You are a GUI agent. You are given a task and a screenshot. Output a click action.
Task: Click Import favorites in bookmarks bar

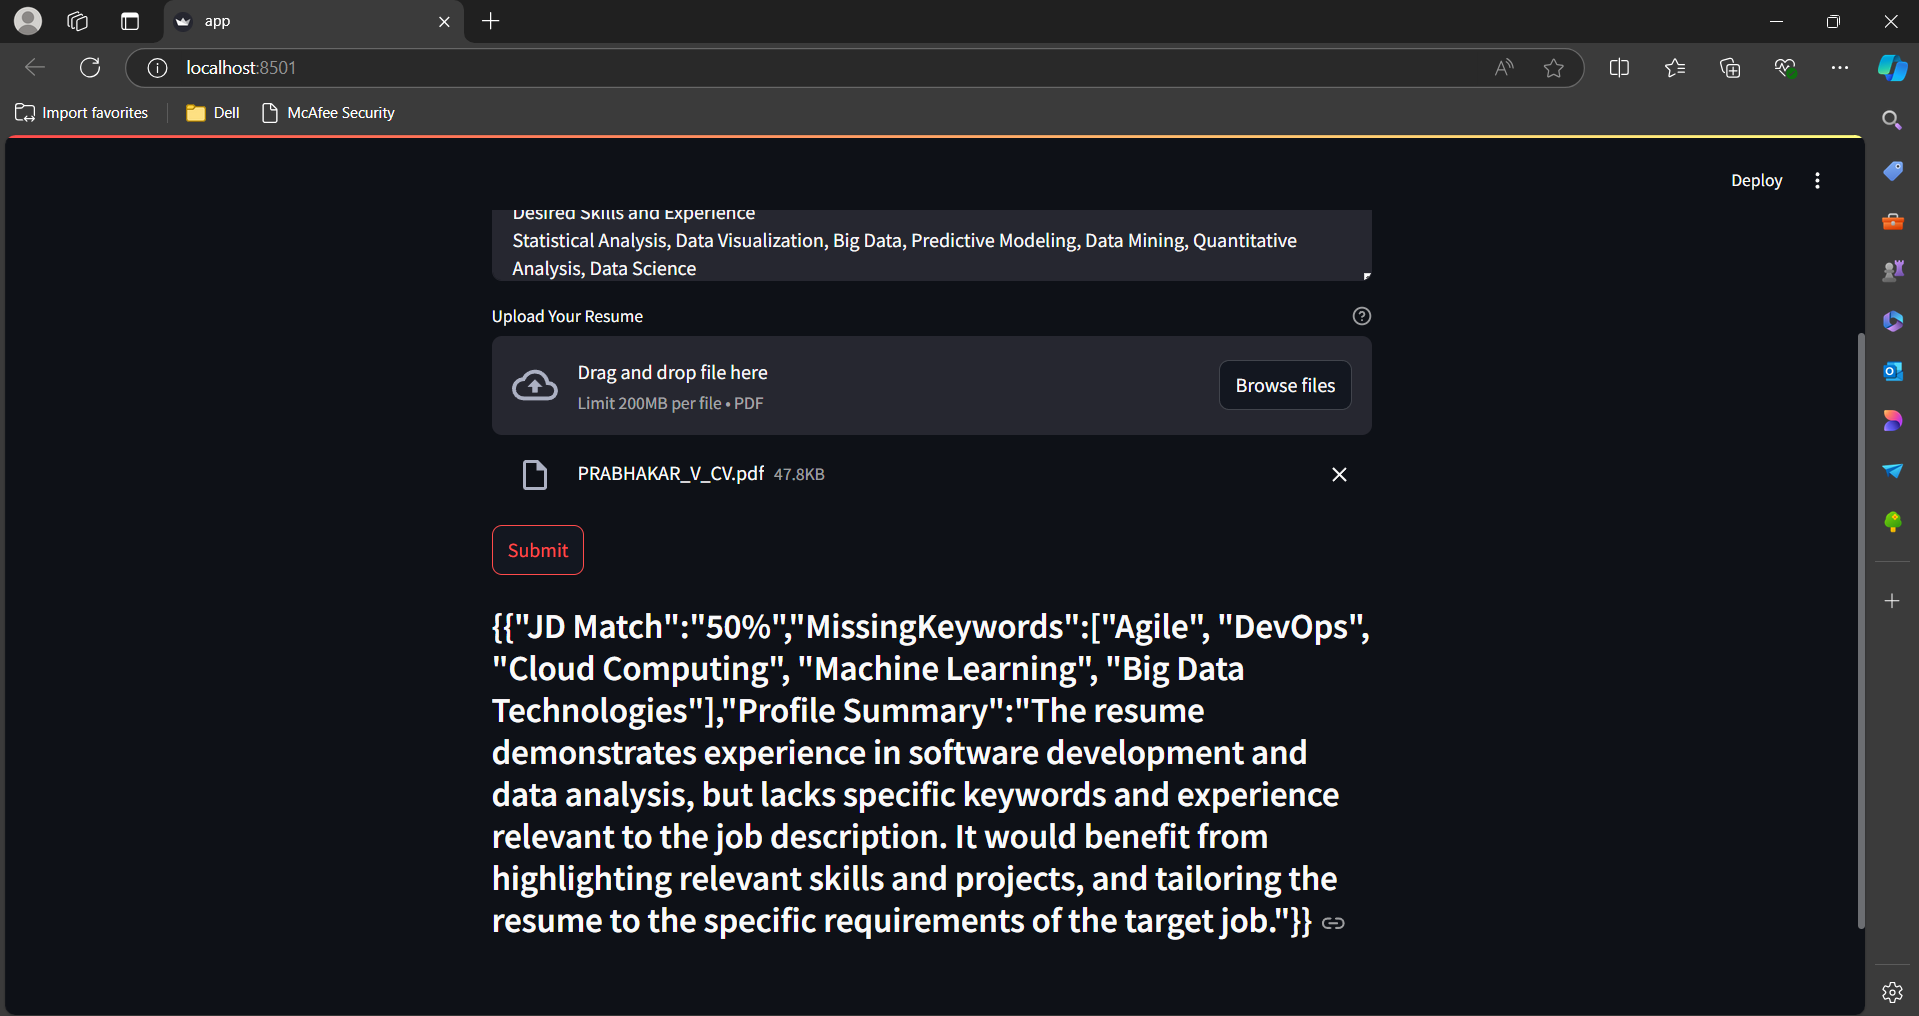point(82,113)
